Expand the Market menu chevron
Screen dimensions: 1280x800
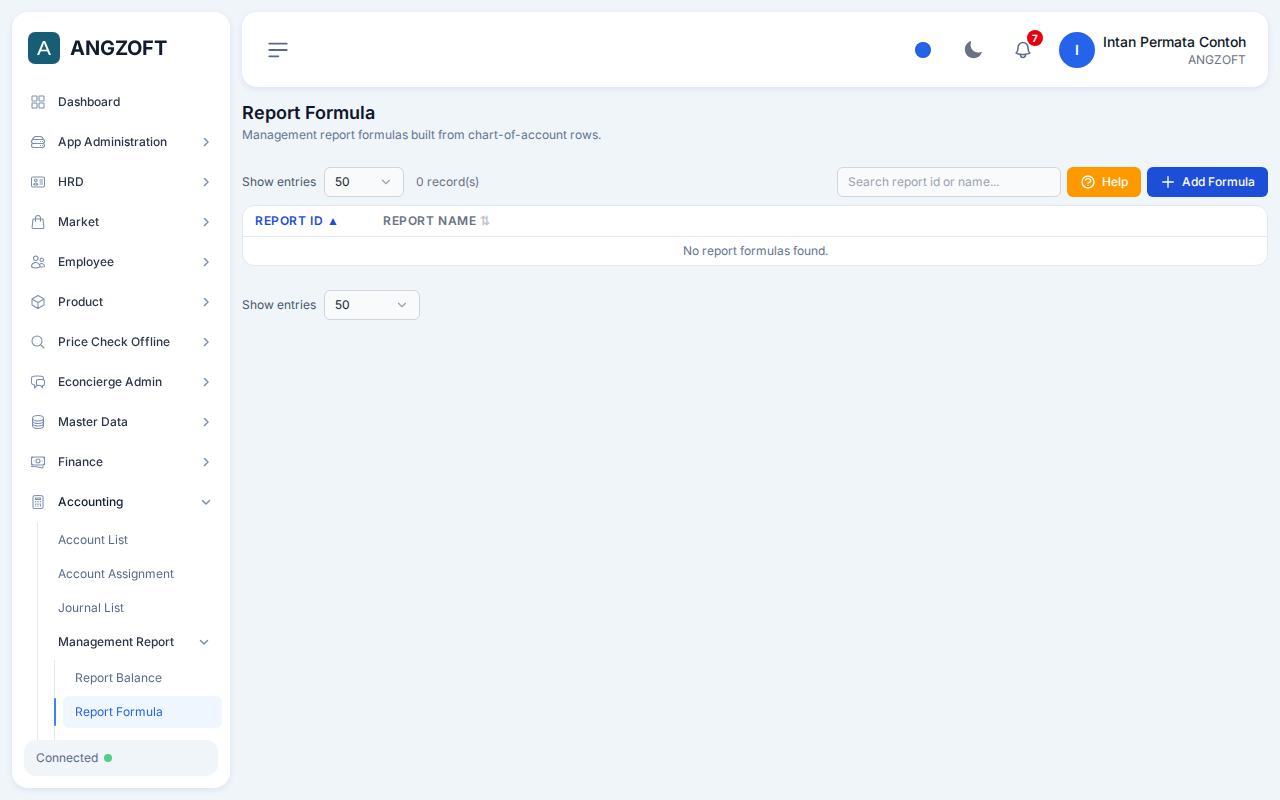tap(206, 222)
